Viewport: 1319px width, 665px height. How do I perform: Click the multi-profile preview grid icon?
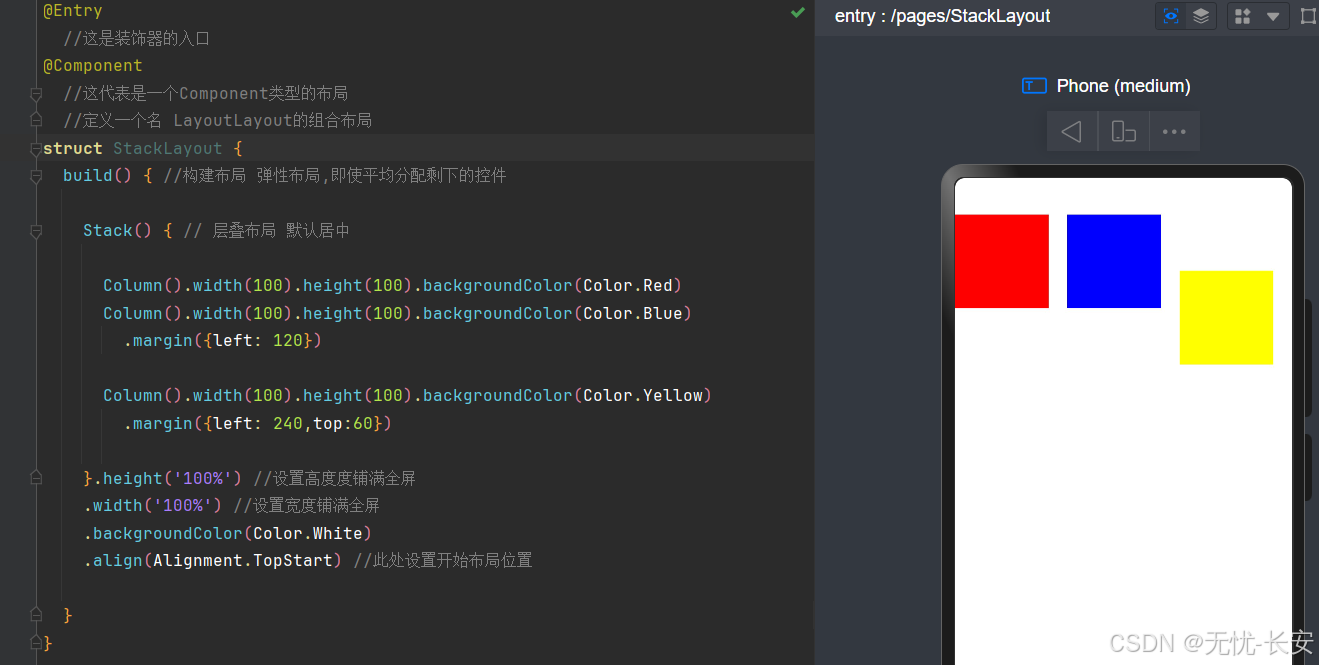[1243, 16]
